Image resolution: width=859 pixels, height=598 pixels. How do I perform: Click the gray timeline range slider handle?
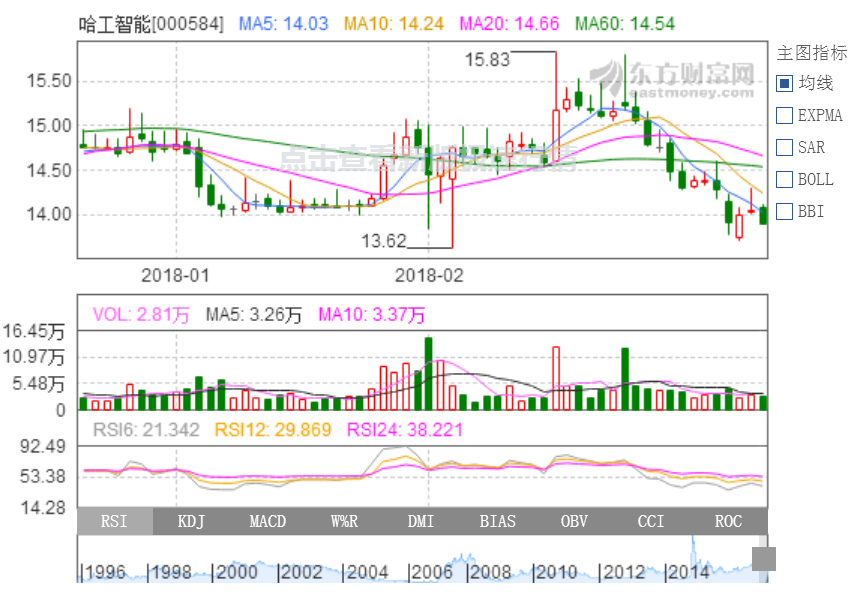click(764, 559)
